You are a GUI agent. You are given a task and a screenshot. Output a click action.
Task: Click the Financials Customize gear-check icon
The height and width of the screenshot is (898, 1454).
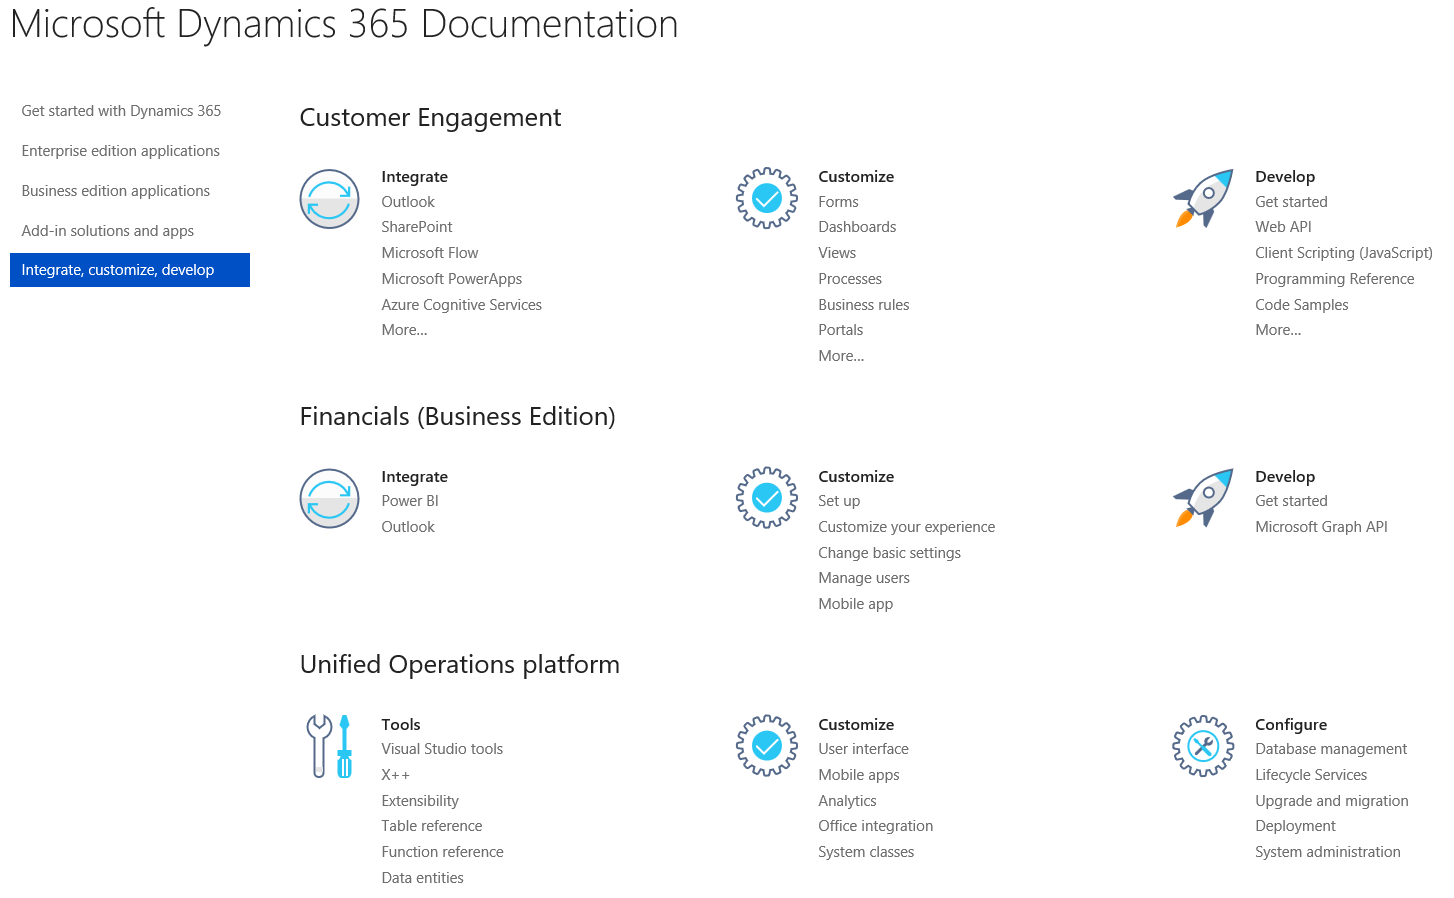coord(766,498)
